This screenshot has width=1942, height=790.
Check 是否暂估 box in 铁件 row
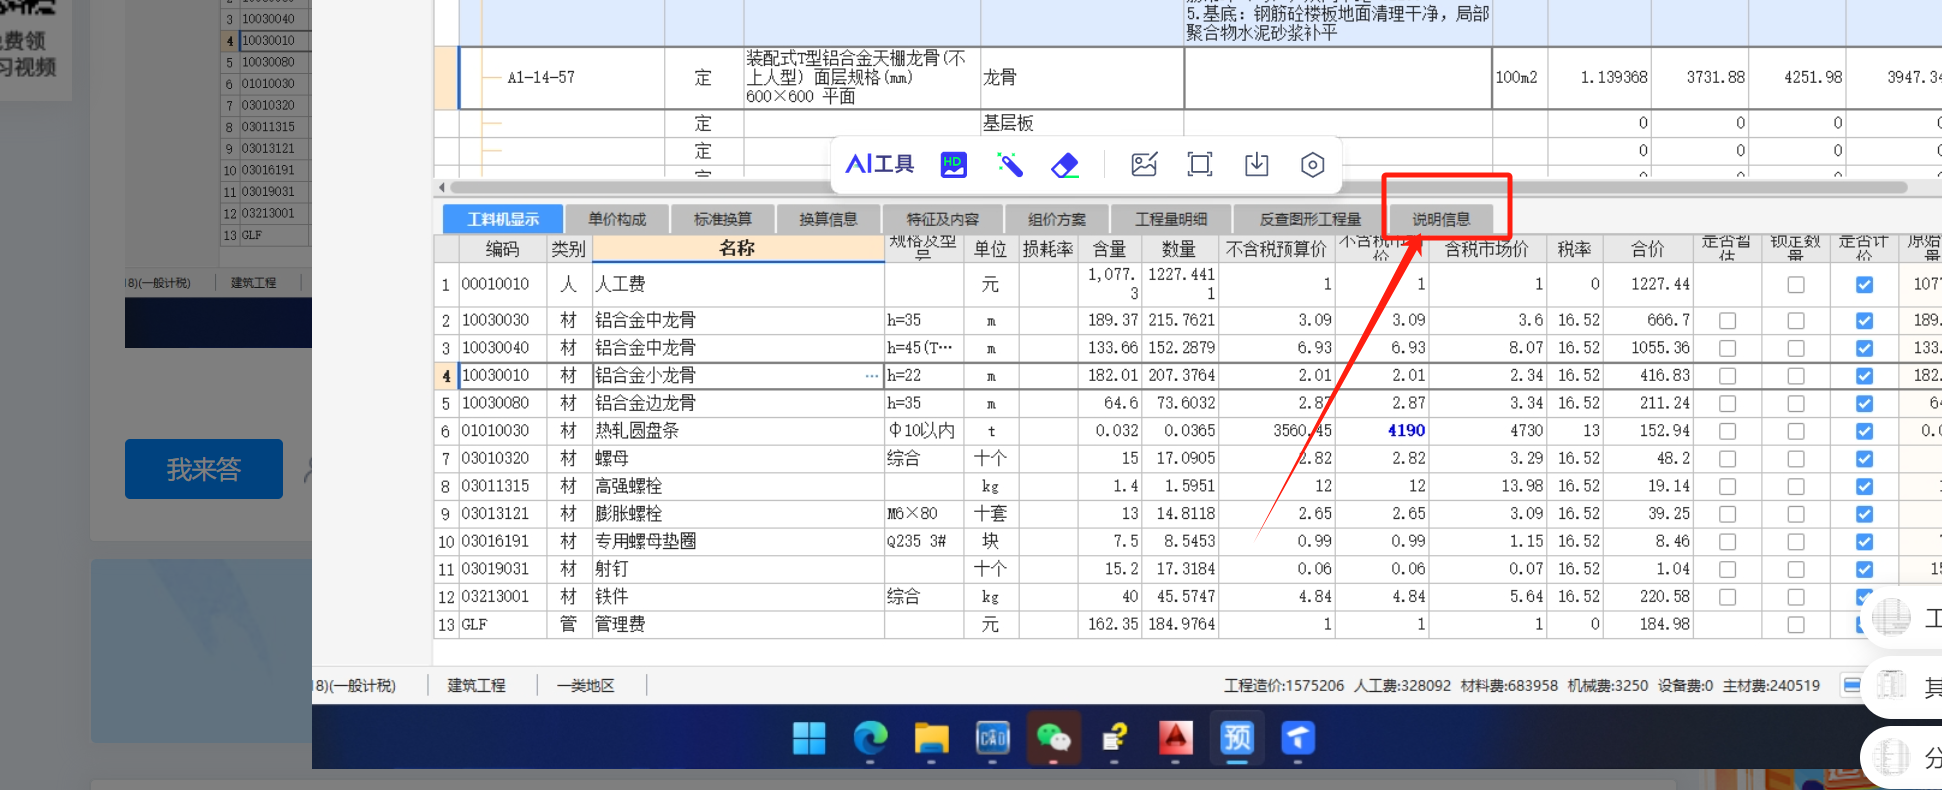click(x=1727, y=597)
